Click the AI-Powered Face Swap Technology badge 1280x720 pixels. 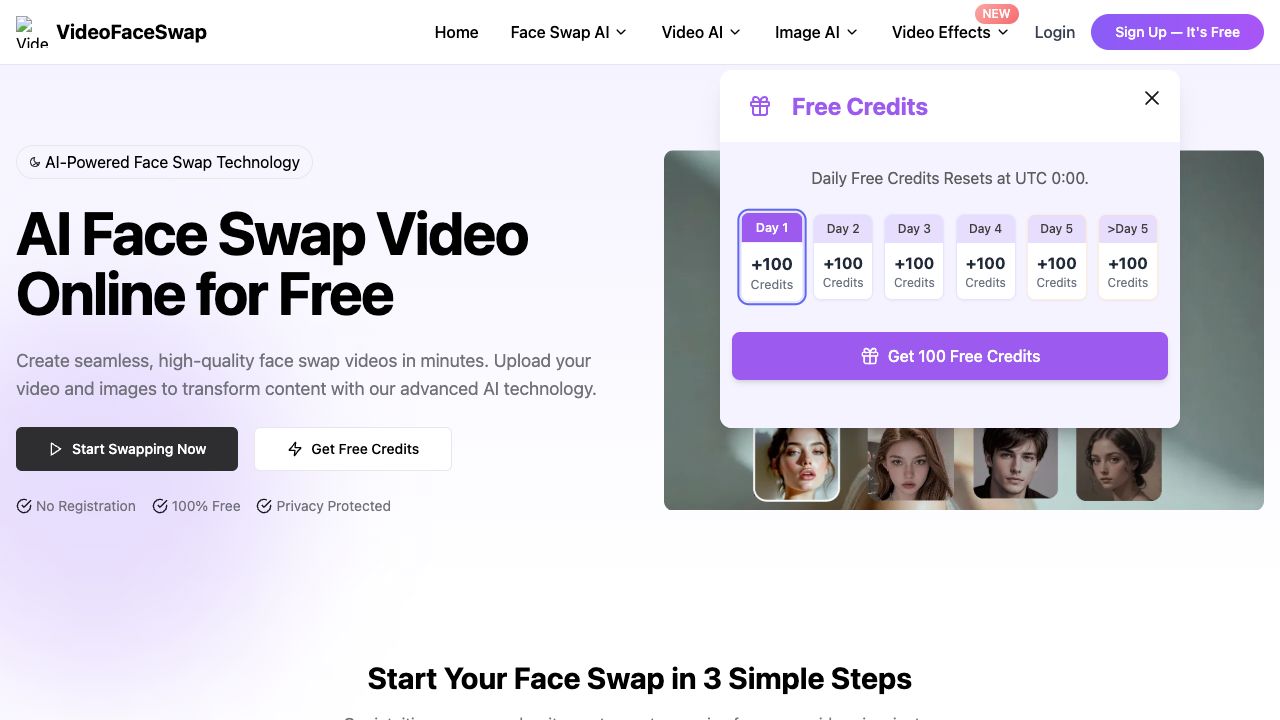pos(164,162)
